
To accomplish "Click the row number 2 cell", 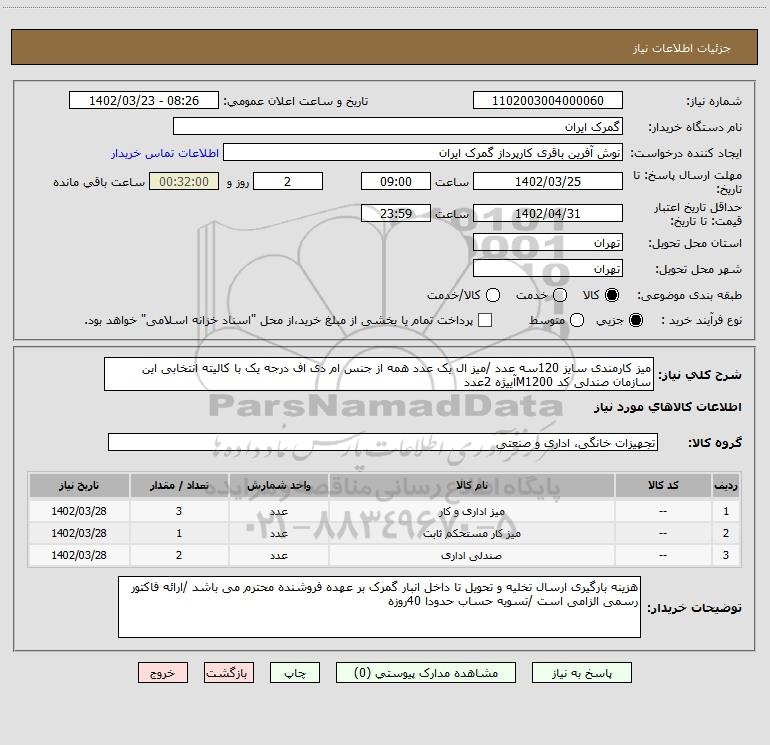I will [726, 533].
